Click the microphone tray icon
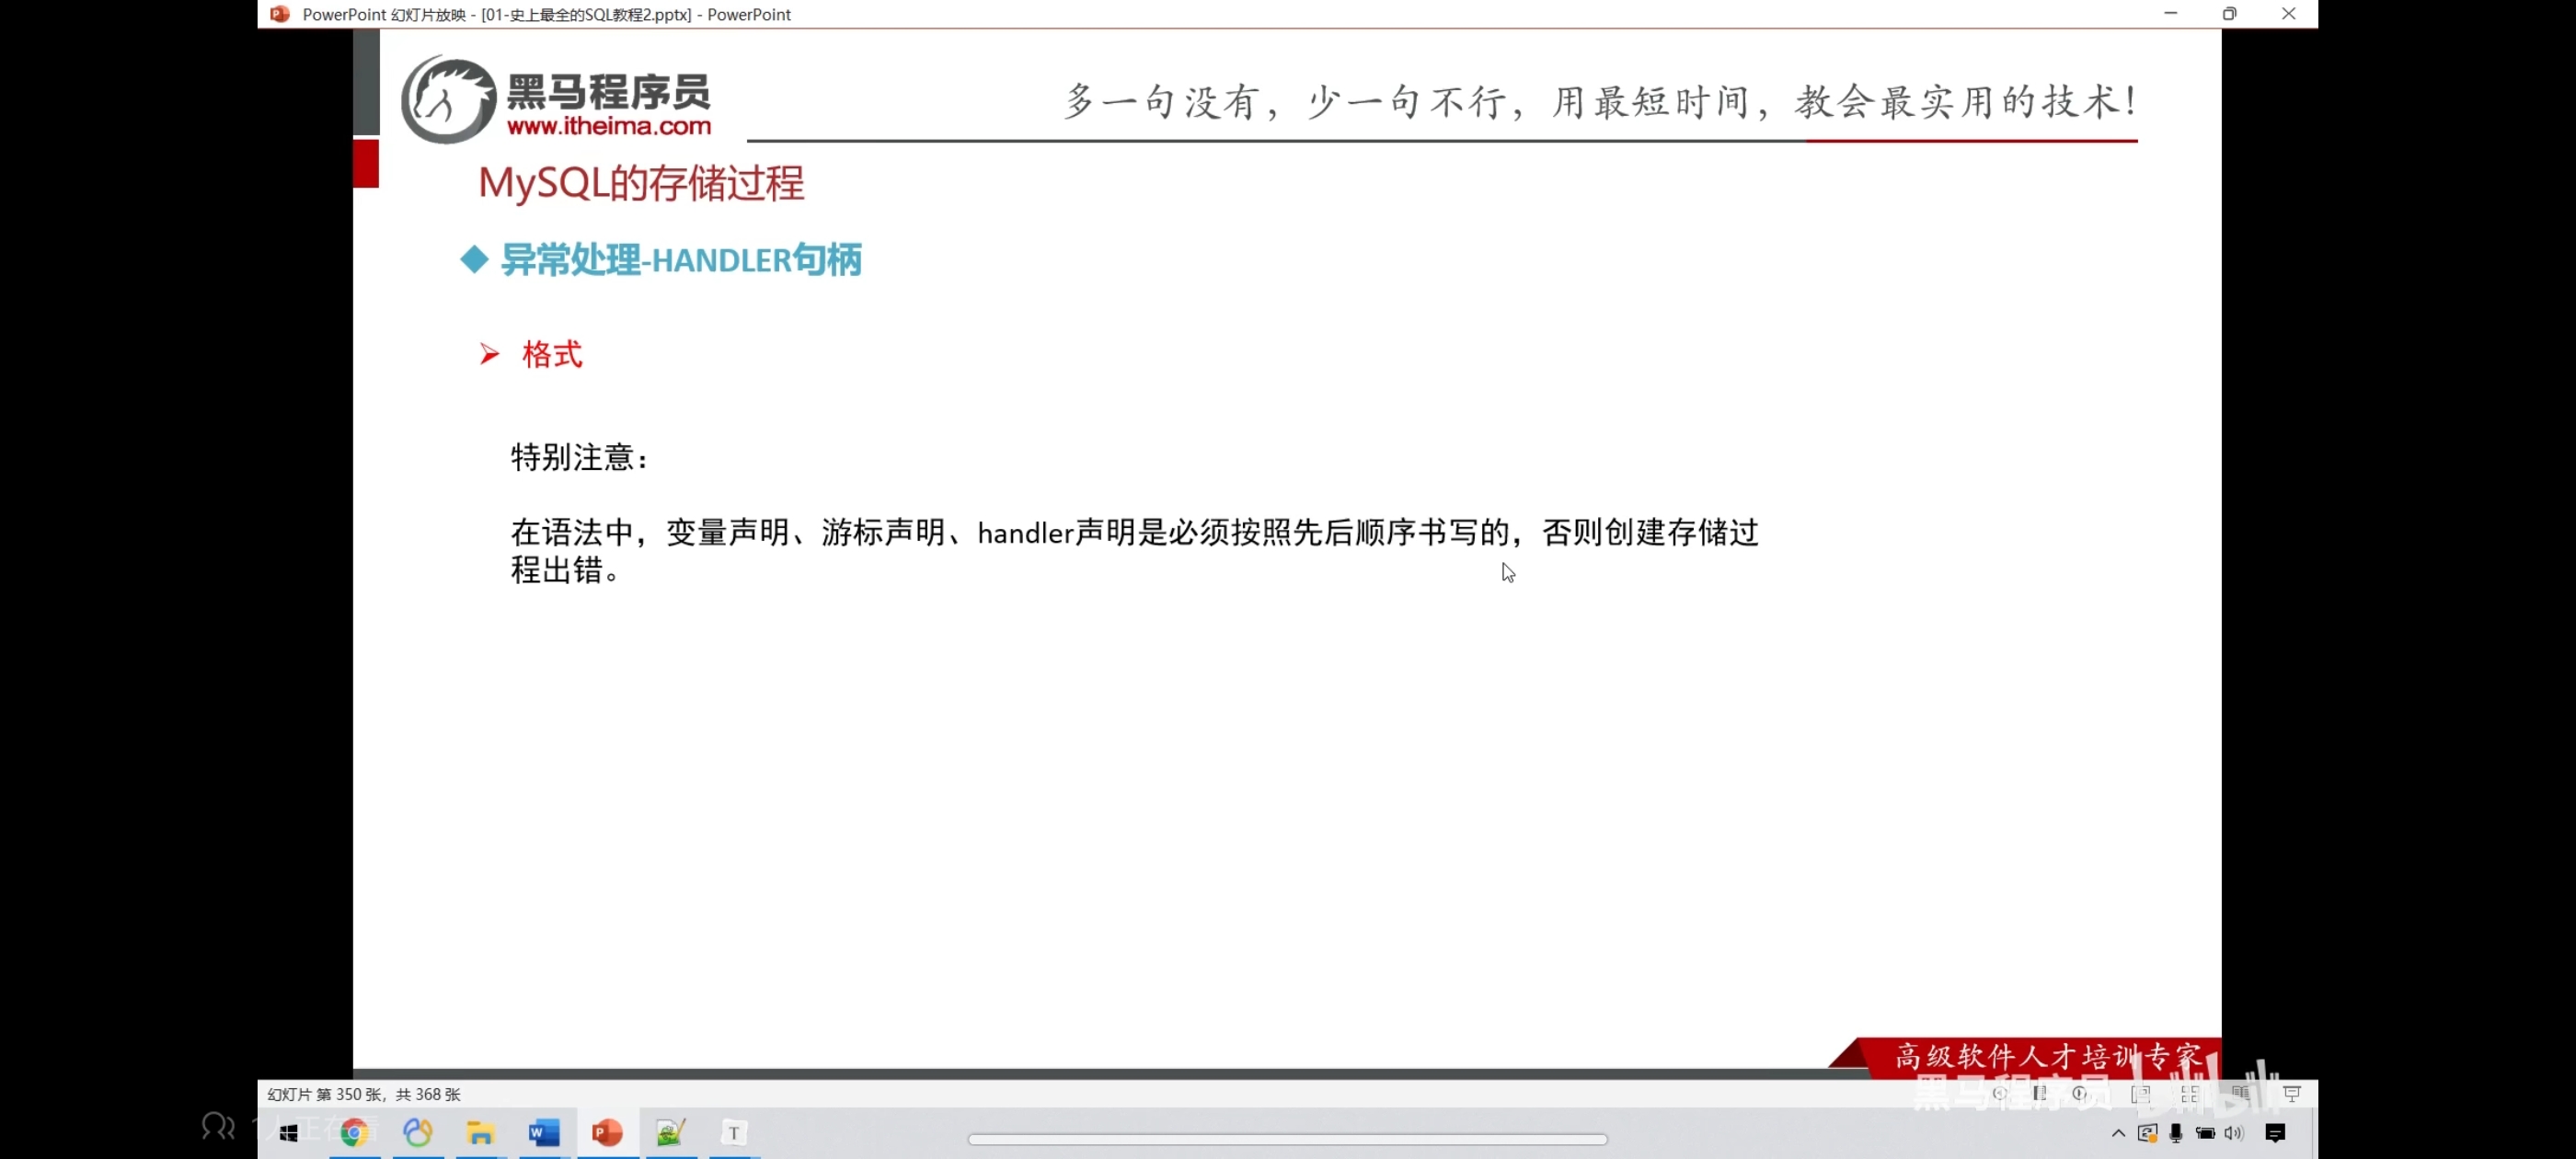The height and width of the screenshot is (1159, 2576). tap(2176, 1134)
